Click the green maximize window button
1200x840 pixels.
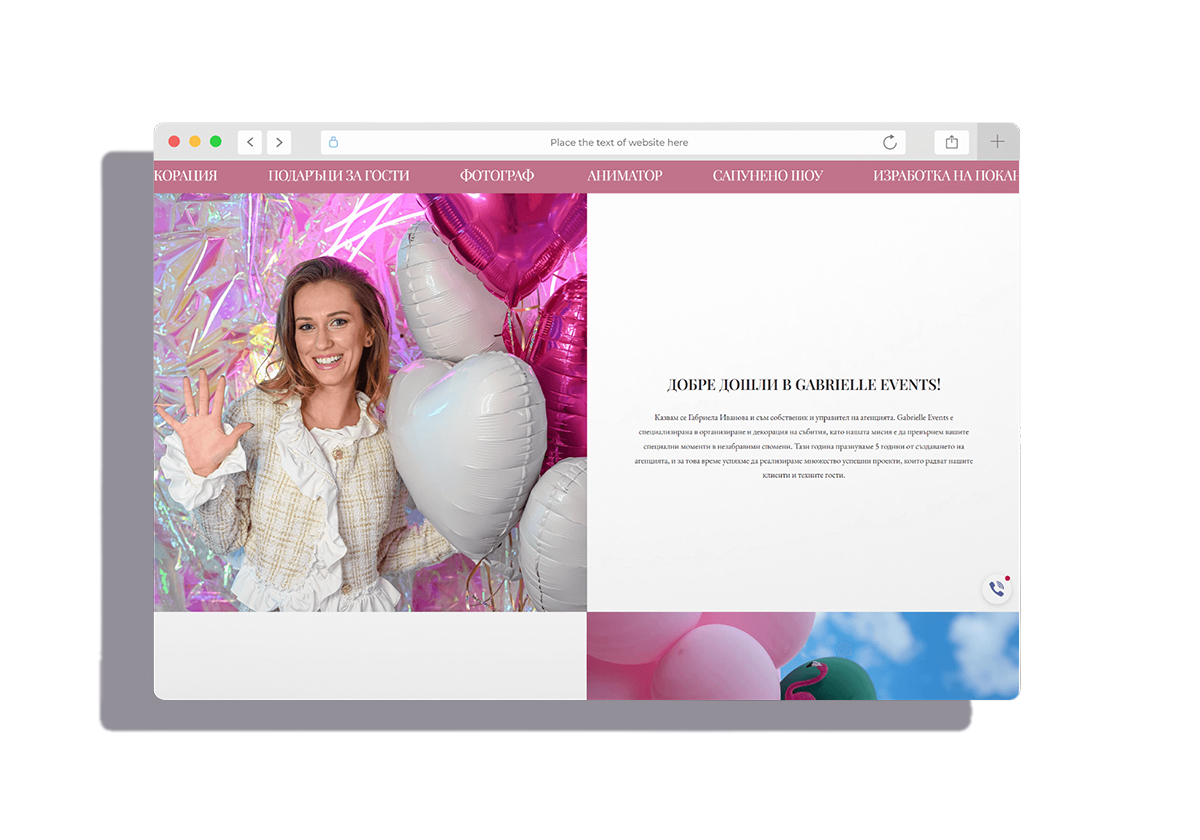(216, 142)
